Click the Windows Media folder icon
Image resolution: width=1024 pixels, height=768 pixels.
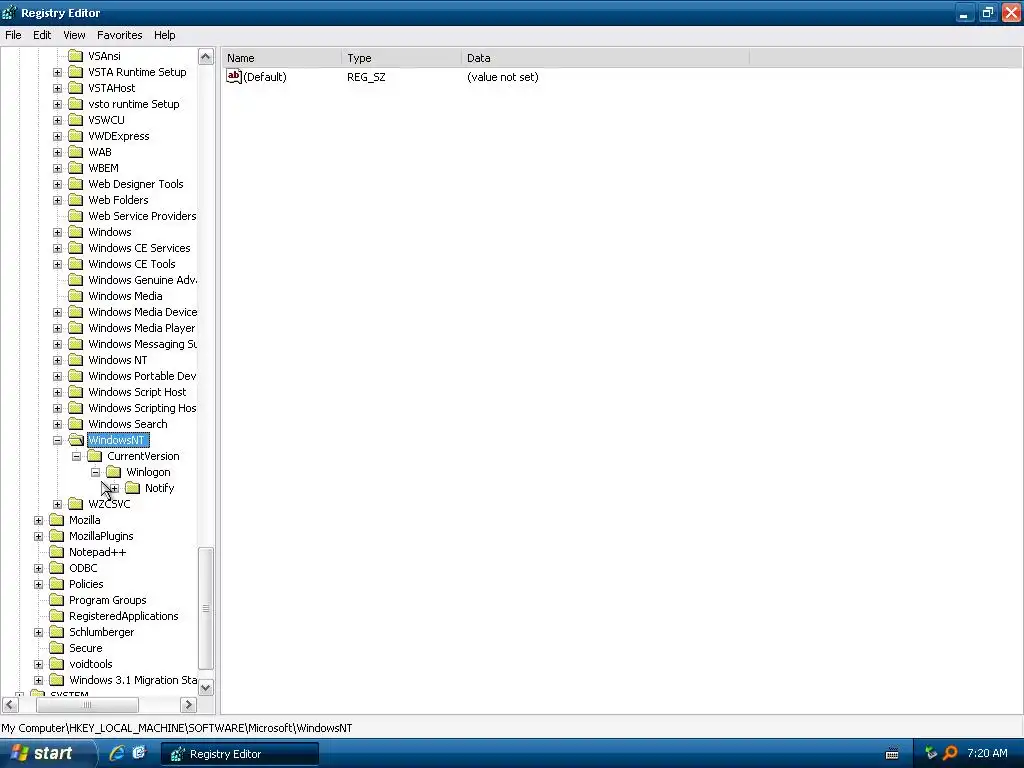pos(76,296)
